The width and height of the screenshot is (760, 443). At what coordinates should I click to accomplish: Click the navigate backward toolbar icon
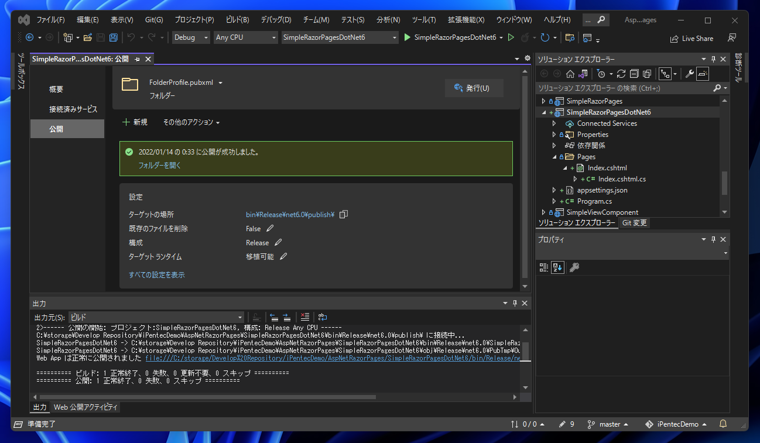tap(30, 37)
